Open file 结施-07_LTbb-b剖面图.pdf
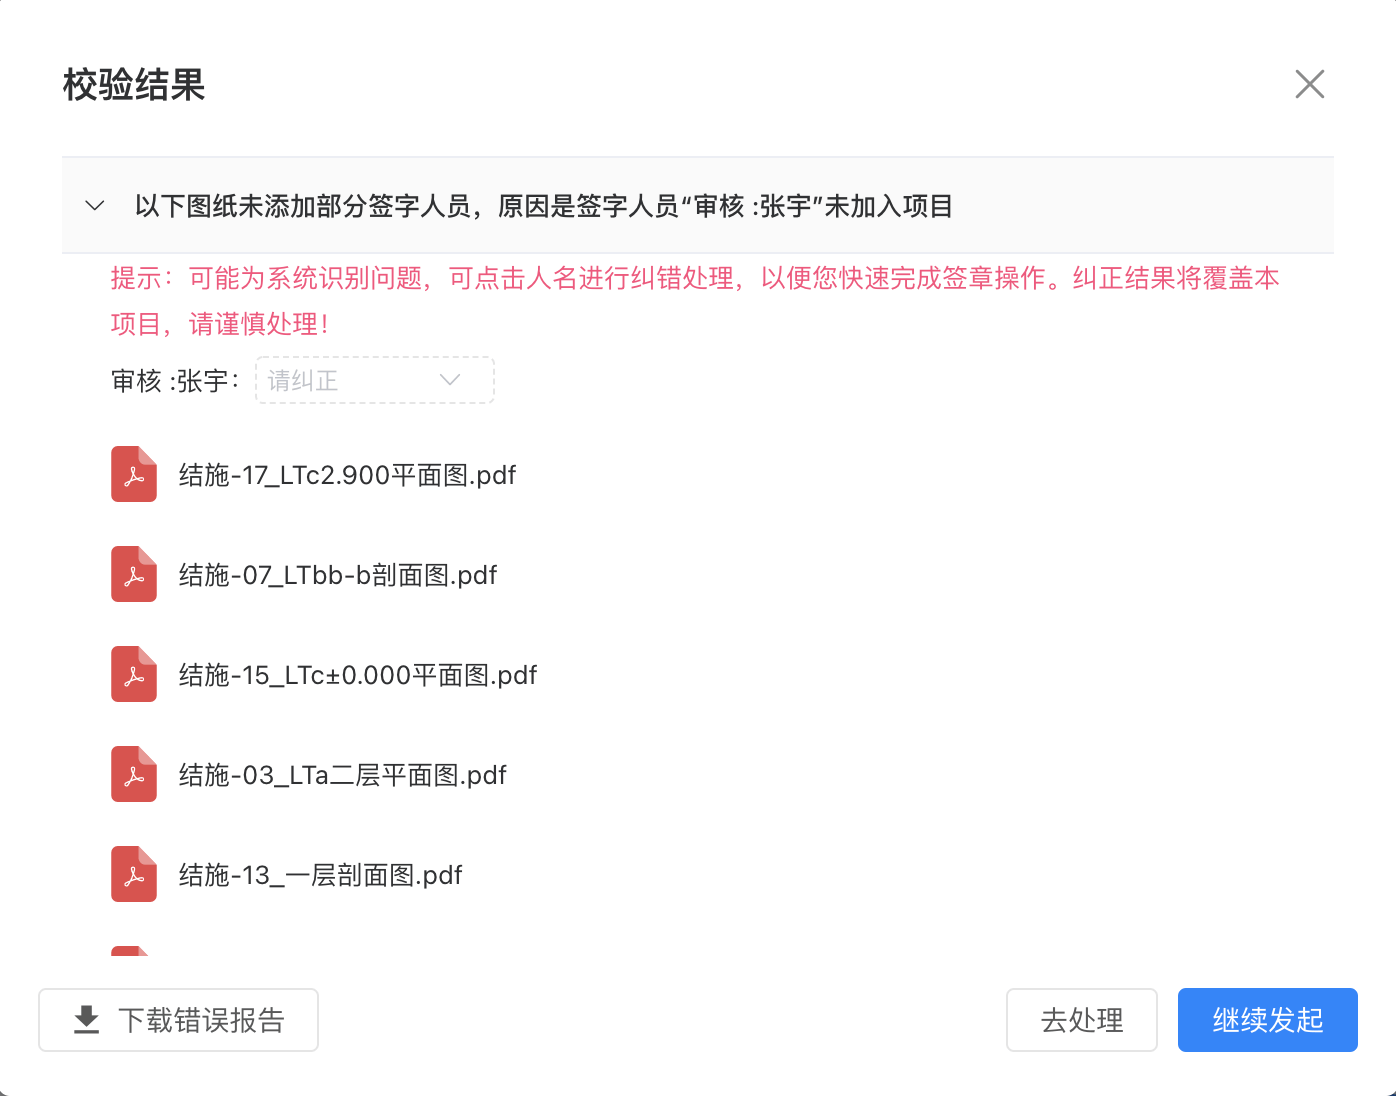Image resolution: width=1396 pixels, height=1096 pixels. tap(338, 575)
